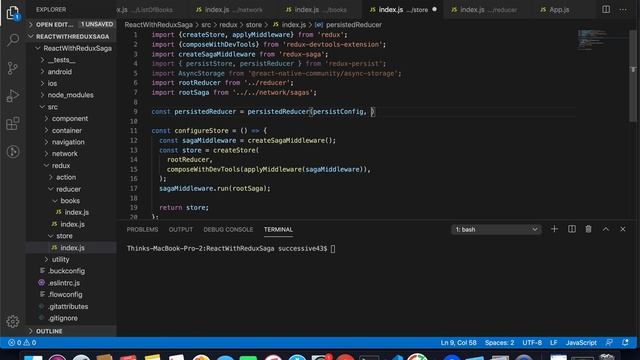Click the Manage gear icon
This screenshot has height=360, width=640.
click(x=13, y=322)
